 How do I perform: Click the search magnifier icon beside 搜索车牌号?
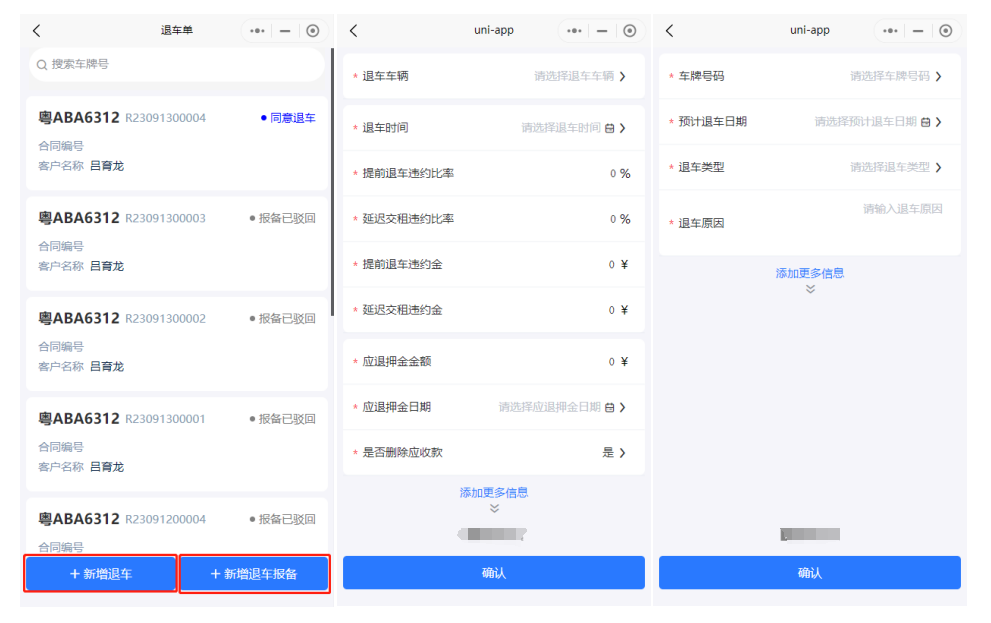(42, 65)
